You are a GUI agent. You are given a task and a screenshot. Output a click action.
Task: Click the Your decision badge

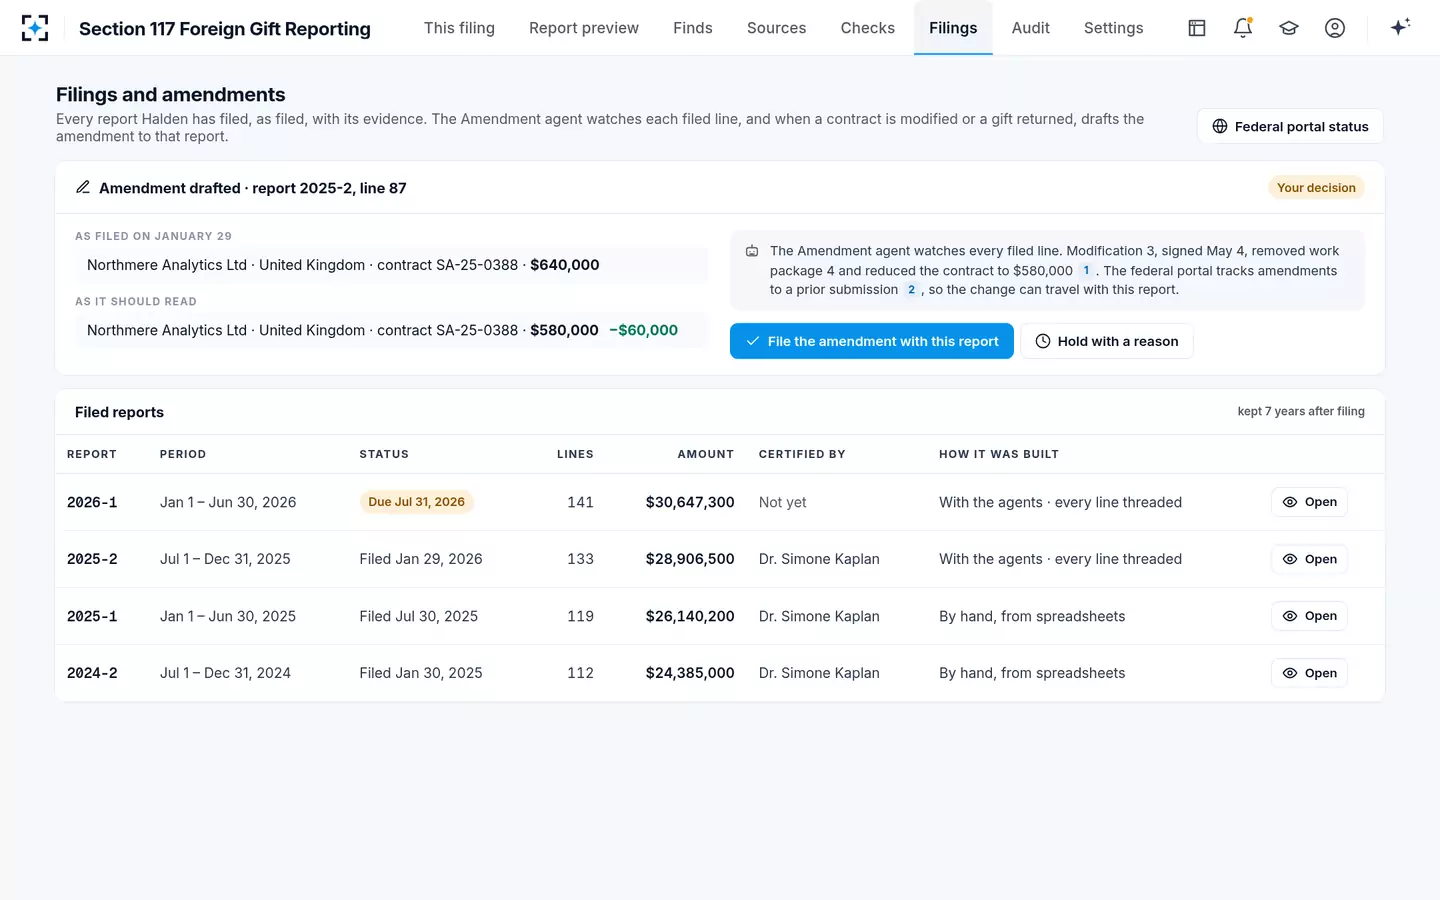pyautogui.click(x=1316, y=188)
